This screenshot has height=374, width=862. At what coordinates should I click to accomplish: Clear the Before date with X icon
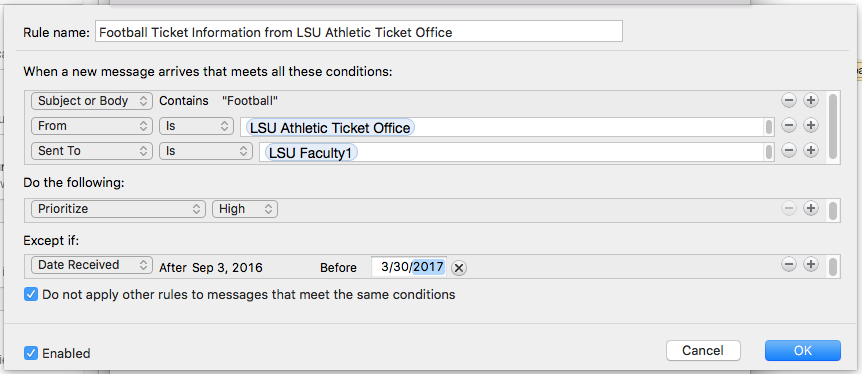tap(459, 268)
